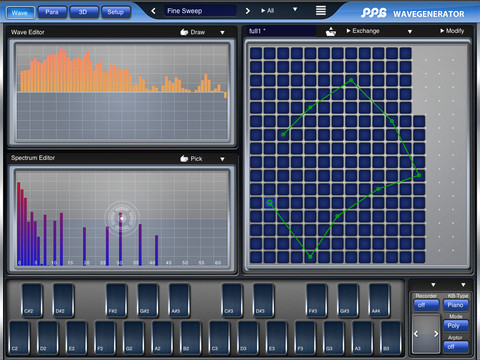
Task: Play the B3 key
Action: (391, 337)
